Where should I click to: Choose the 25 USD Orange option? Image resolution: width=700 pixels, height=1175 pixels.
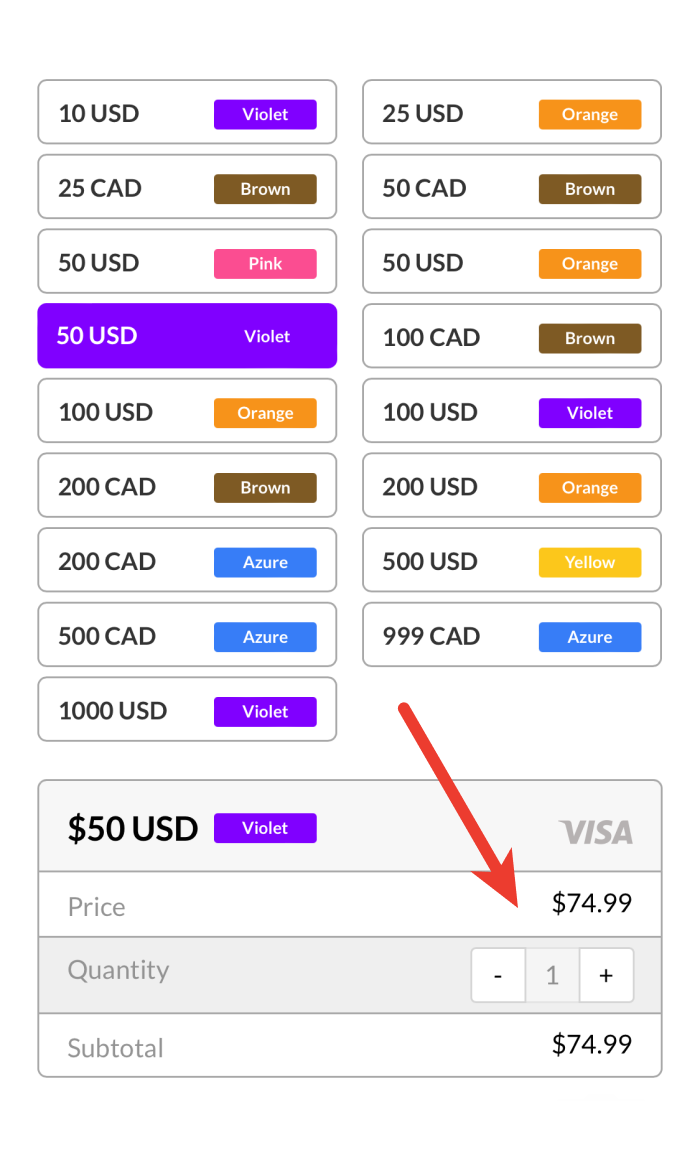click(511, 113)
